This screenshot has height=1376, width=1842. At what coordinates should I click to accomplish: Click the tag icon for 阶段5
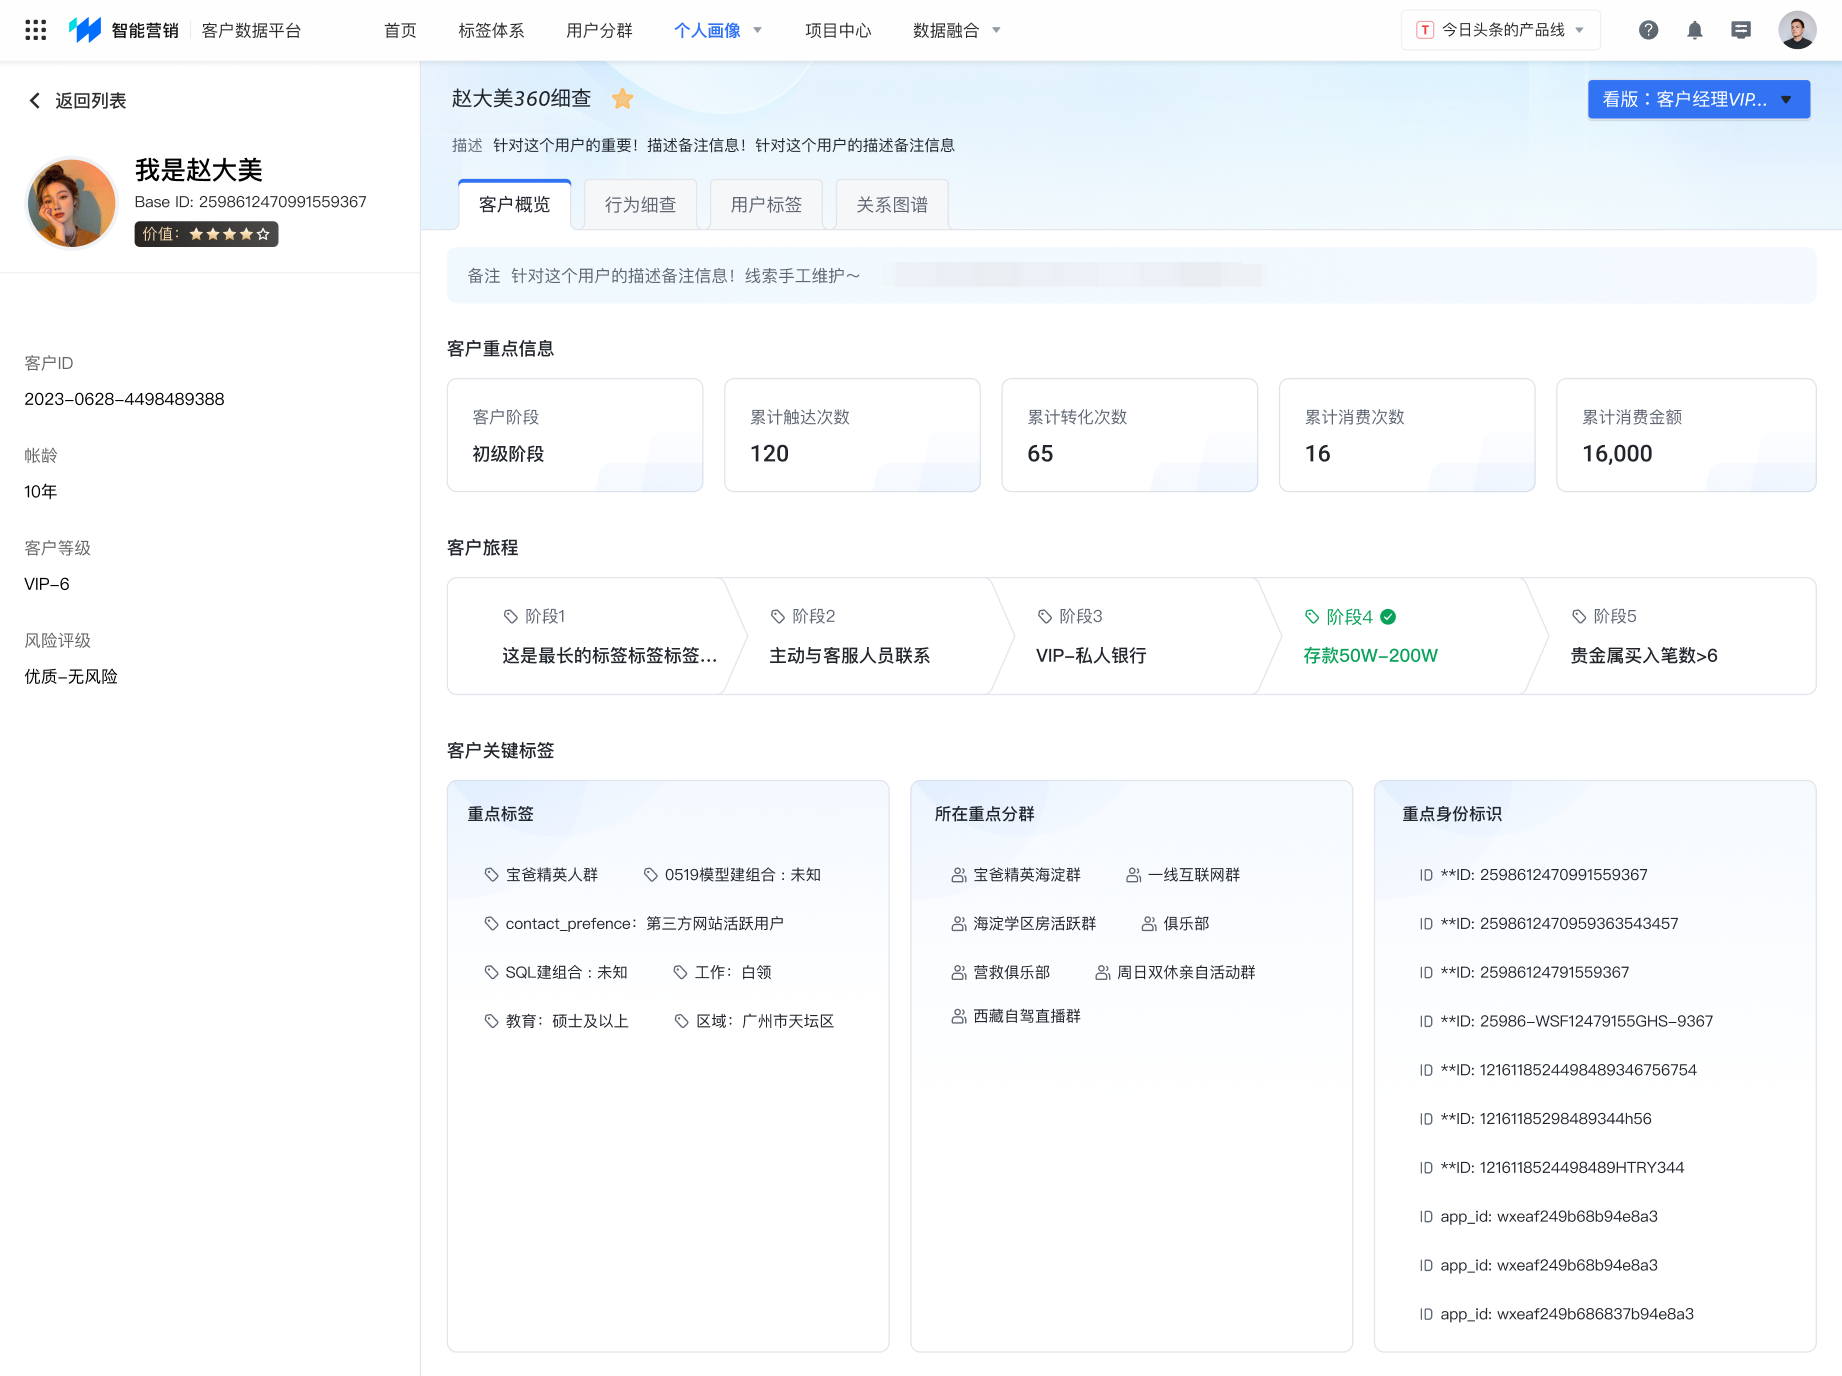pos(1579,616)
